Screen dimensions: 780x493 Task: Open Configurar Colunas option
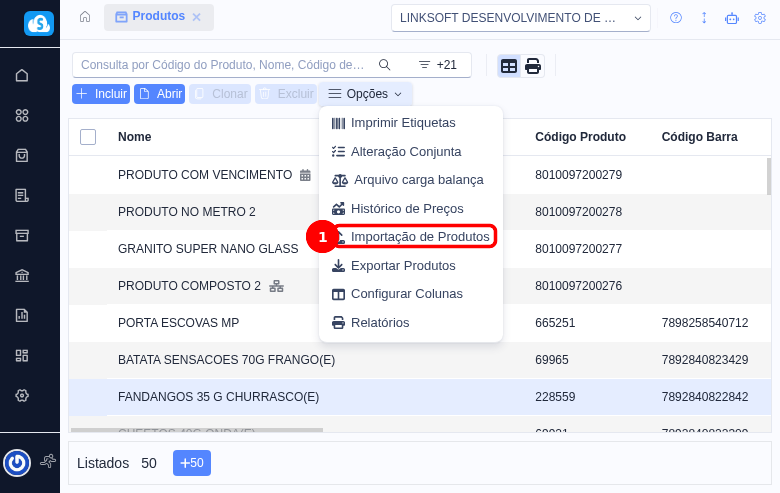(x=397, y=294)
